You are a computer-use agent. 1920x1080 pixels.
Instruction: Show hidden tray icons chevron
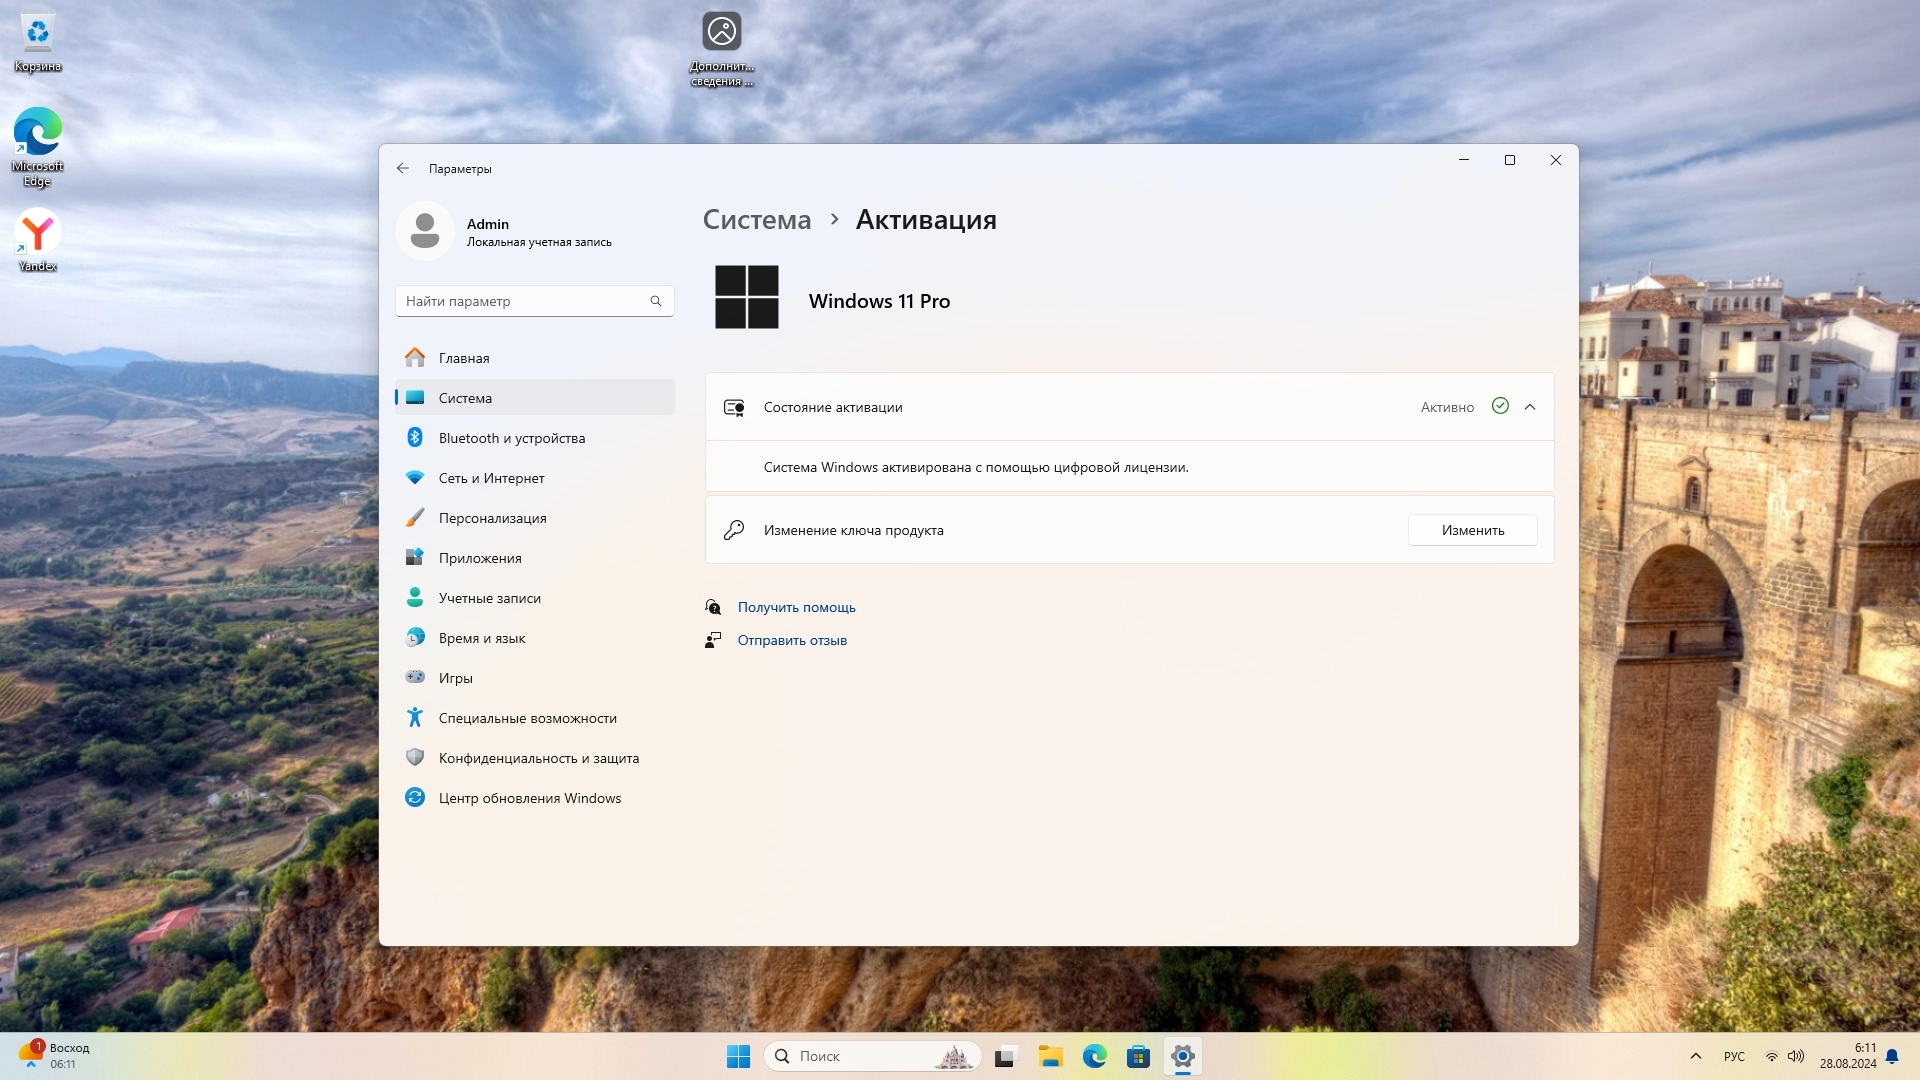tap(1695, 1056)
